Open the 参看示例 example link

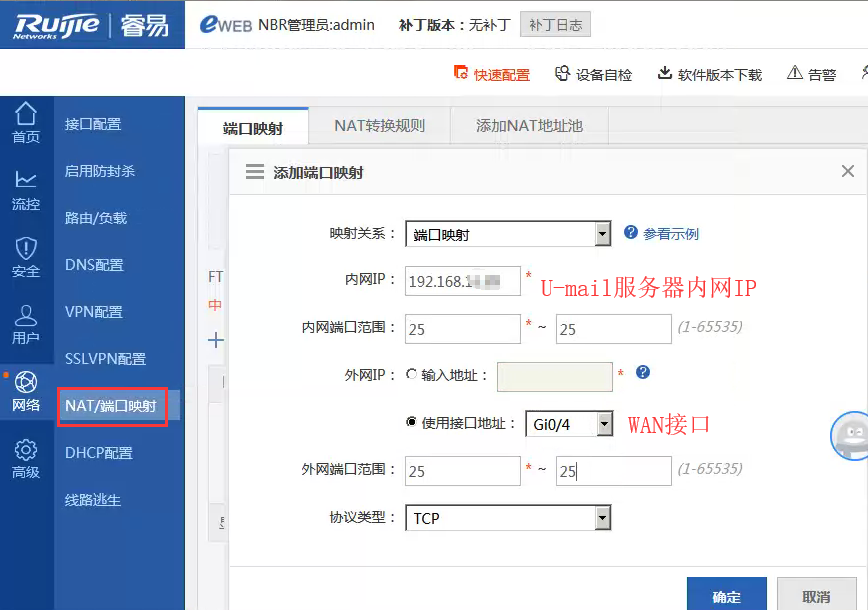pos(670,234)
